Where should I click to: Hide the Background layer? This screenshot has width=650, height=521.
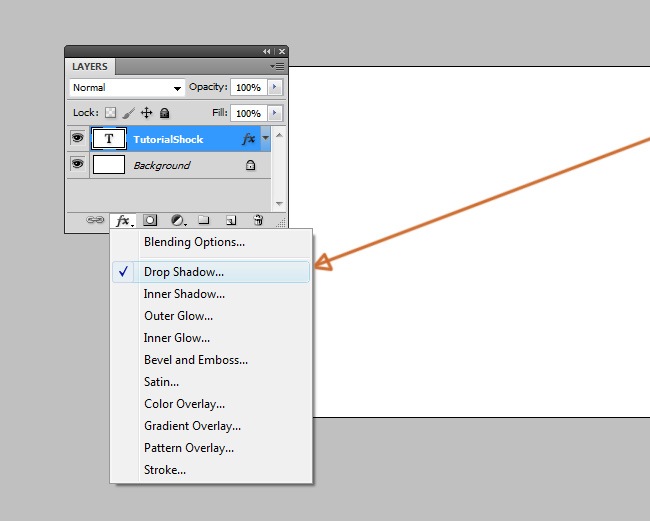(x=77, y=164)
